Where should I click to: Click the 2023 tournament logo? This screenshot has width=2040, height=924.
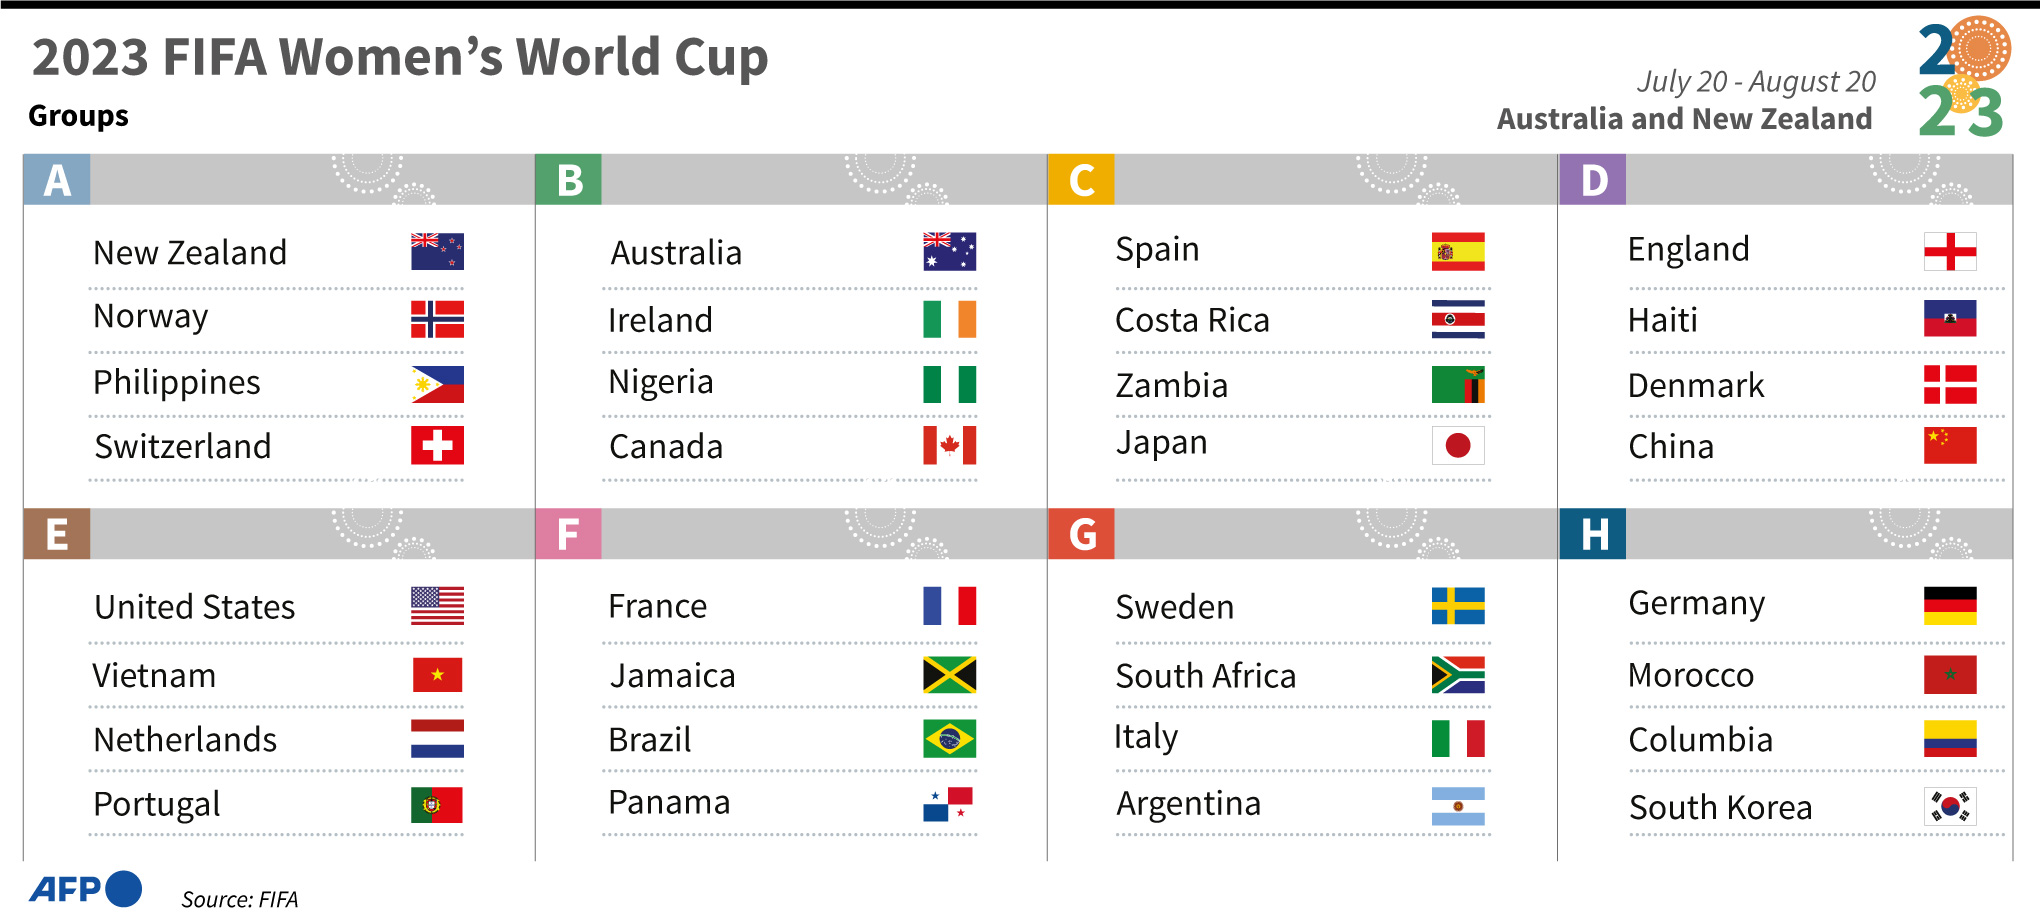click(1963, 77)
